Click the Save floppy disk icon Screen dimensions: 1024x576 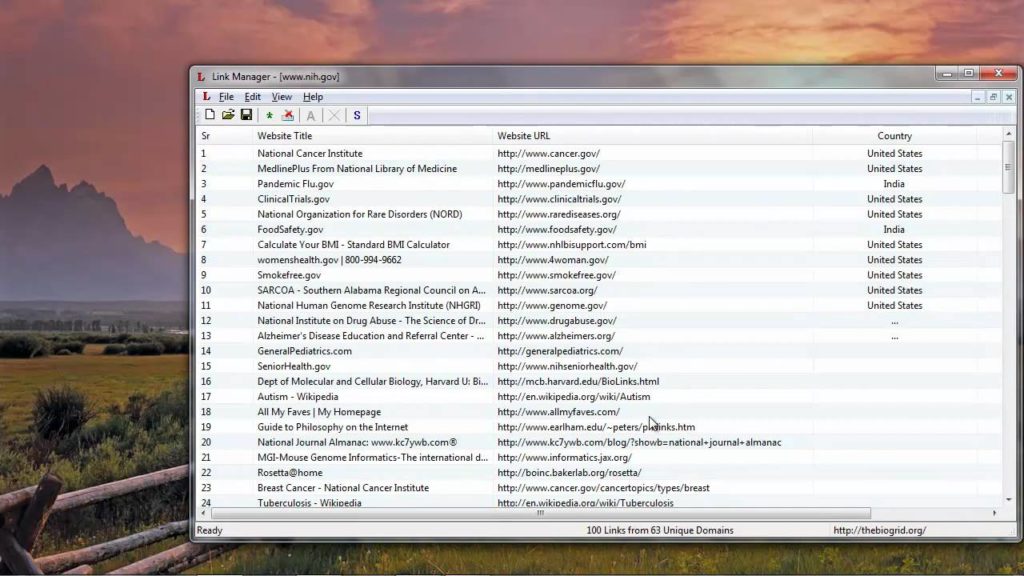click(x=246, y=115)
